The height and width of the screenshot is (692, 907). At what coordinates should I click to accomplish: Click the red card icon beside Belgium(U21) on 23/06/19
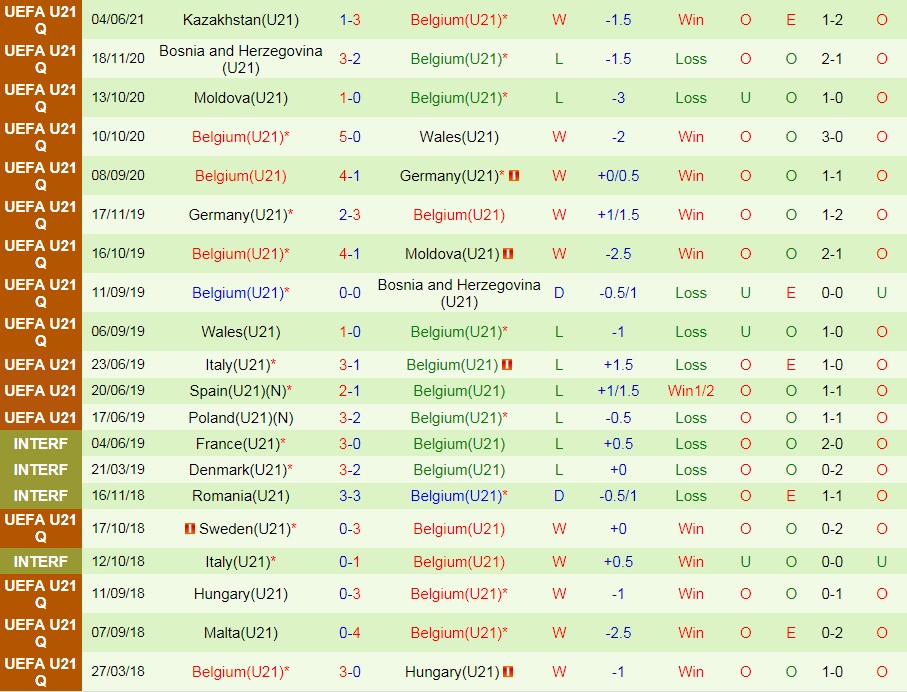coord(508,365)
